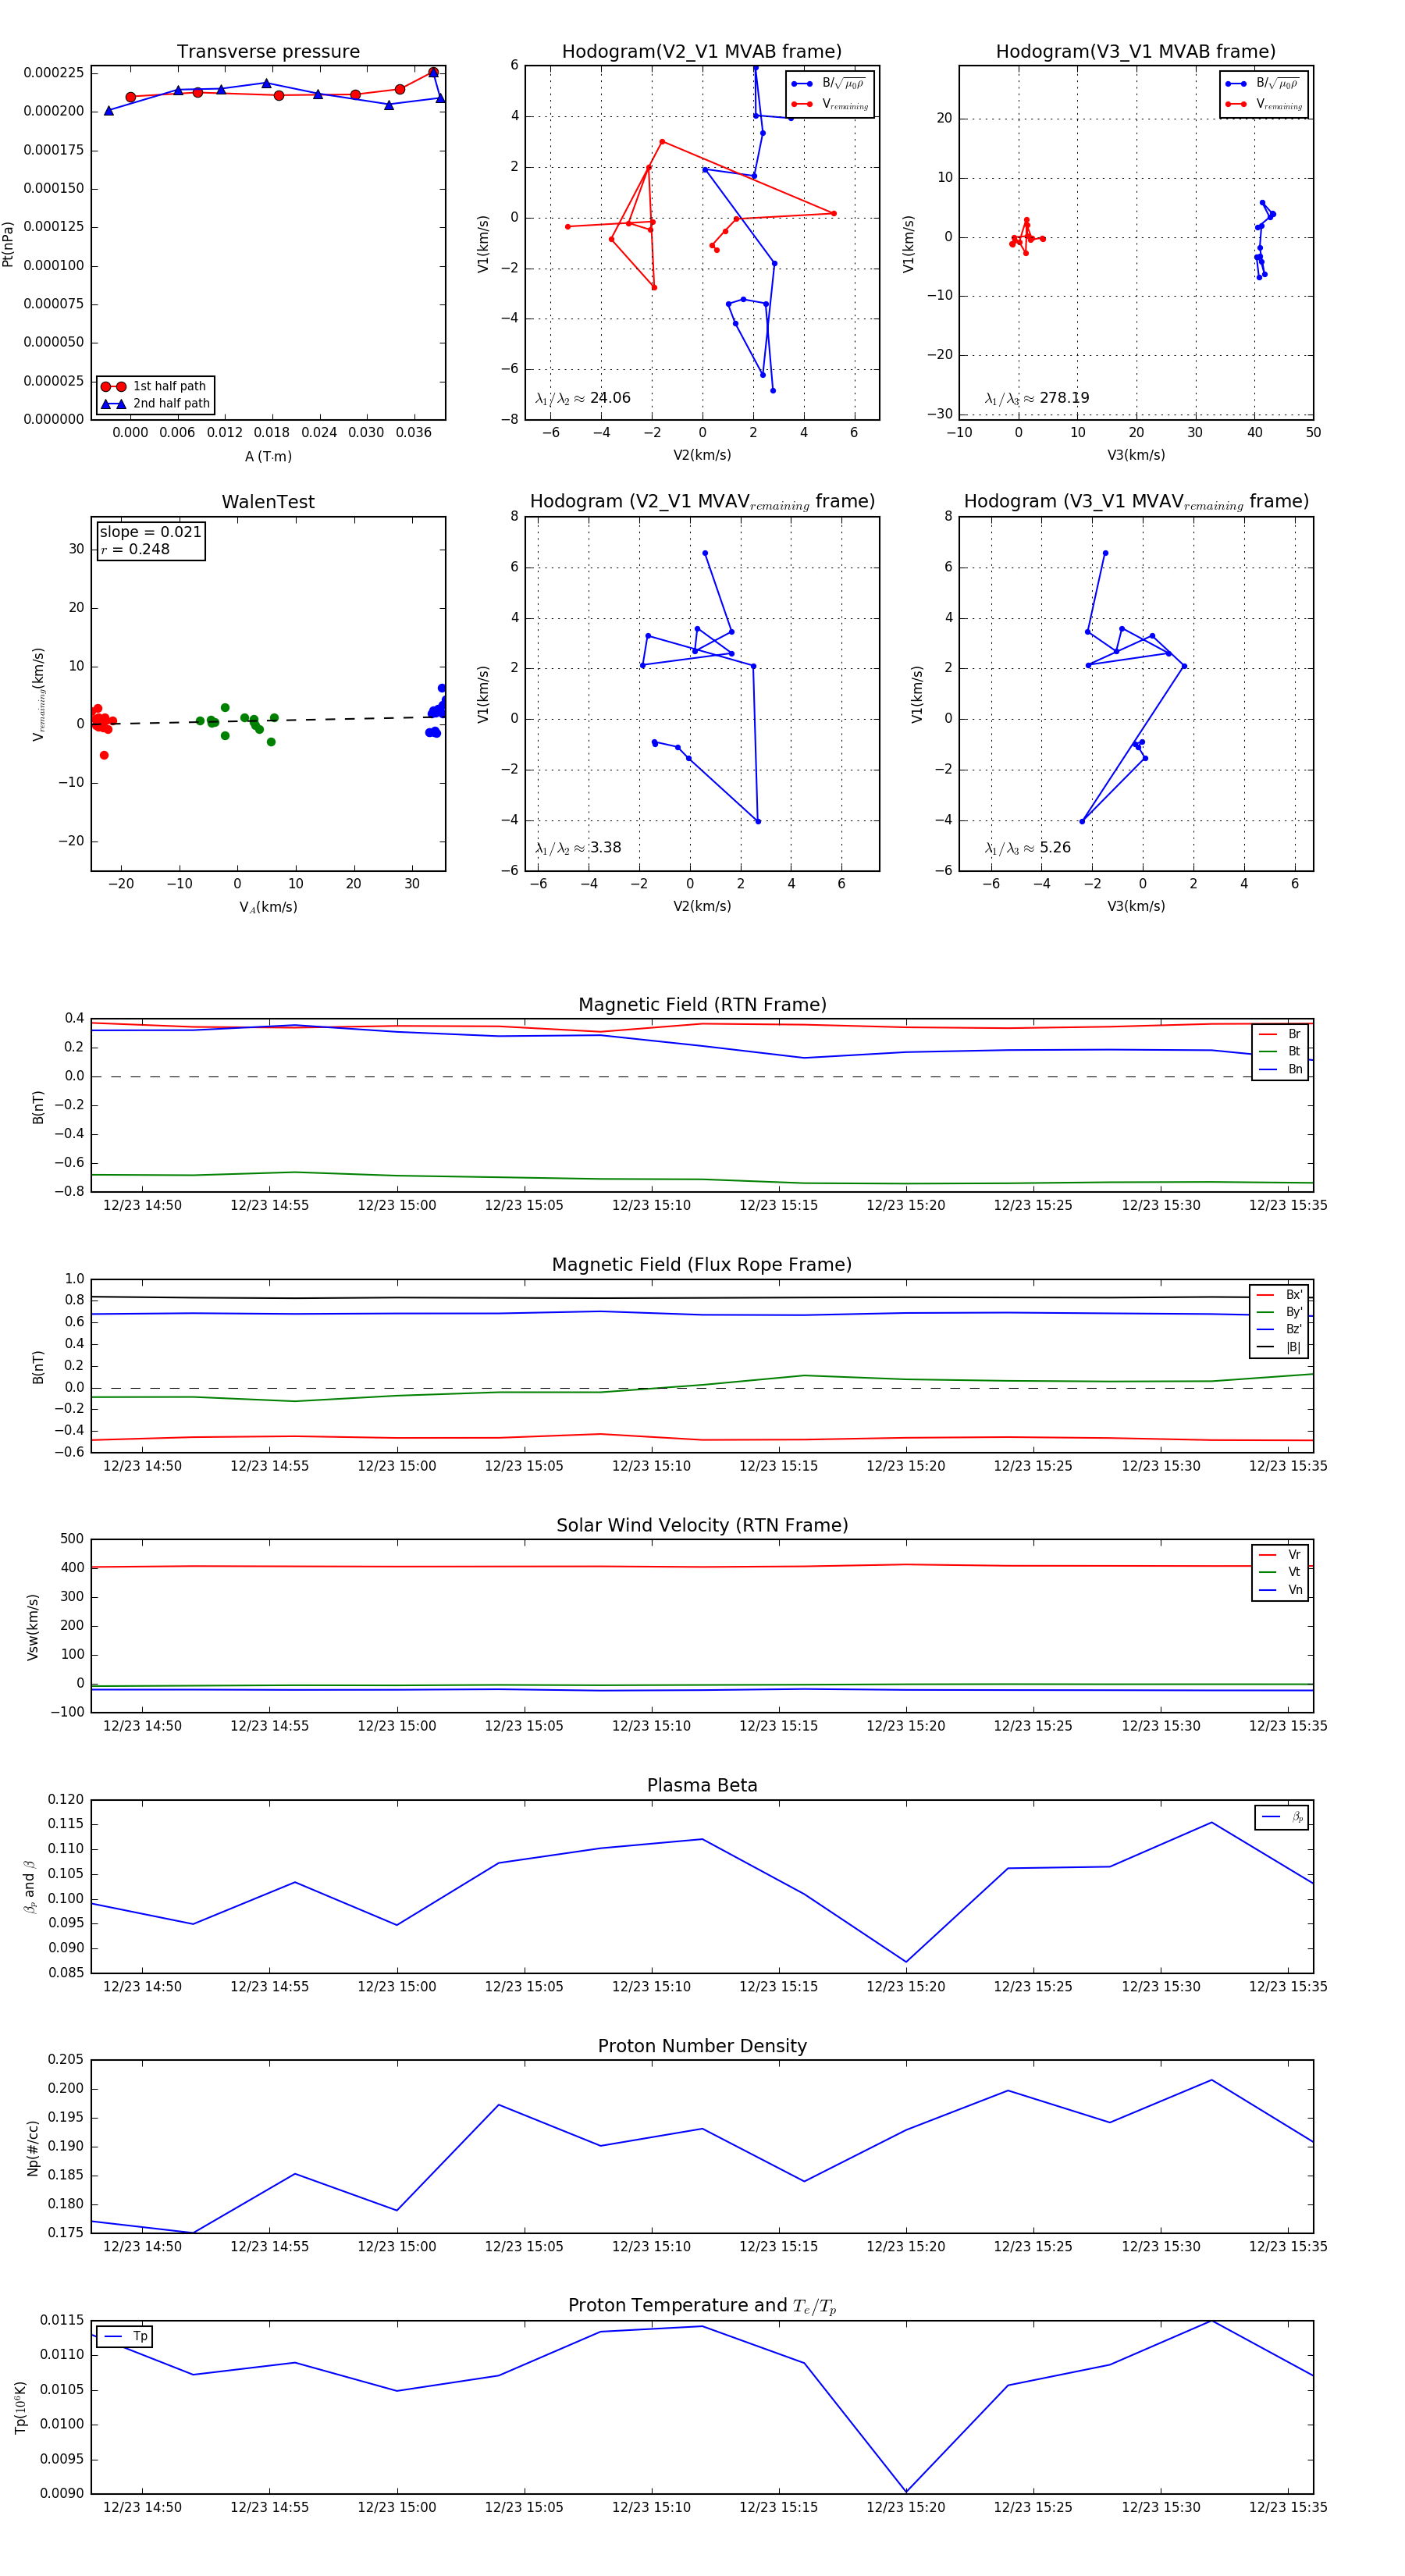
Task: Select the 'Hodogram(V3_V1 MVAB frame)' title
Action: click(x=1136, y=52)
